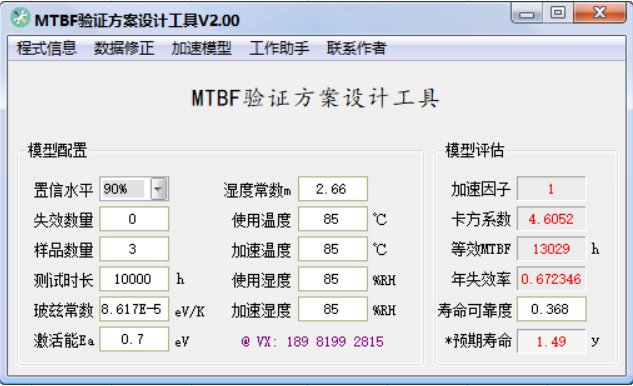Click the 湿度常数m field showing 2.66
Image resolution: width=633 pixels, height=386 pixels.
tap(333, 189)
